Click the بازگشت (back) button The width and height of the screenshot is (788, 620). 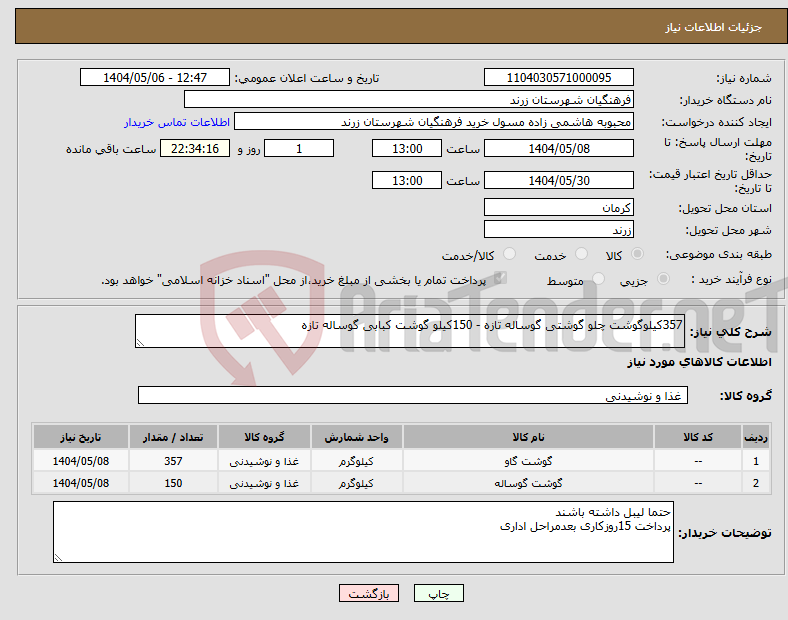click(x=369, y=593)
